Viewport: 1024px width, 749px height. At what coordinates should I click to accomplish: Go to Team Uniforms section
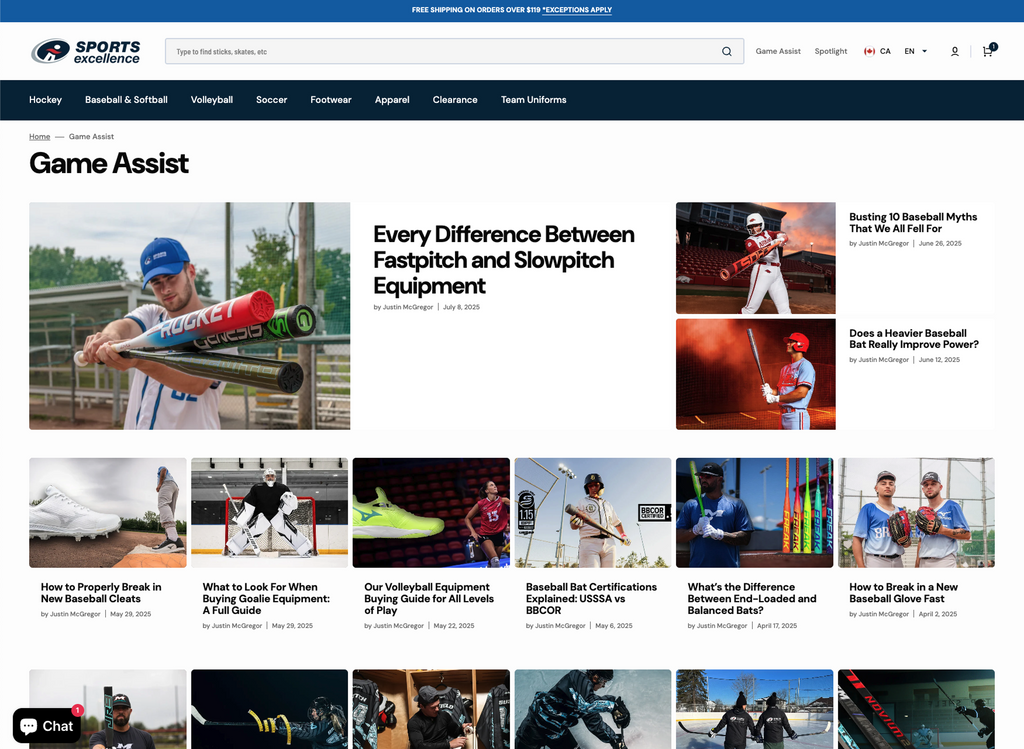point(533,100)
